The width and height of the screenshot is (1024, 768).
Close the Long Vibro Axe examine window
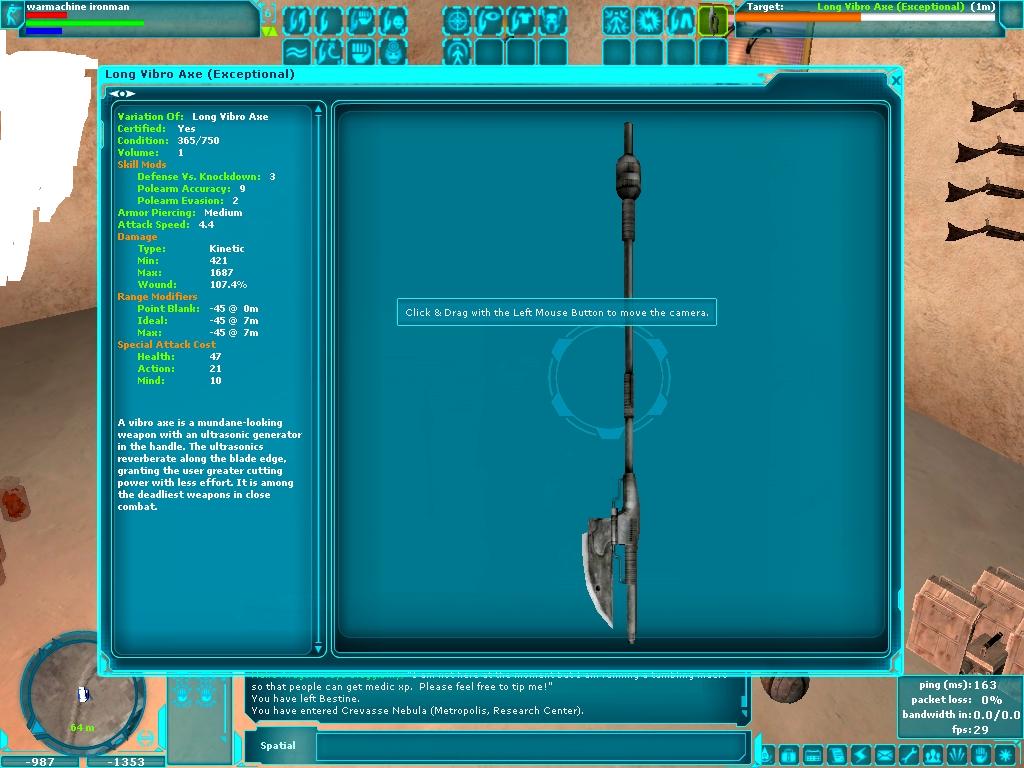coord(895,80)
